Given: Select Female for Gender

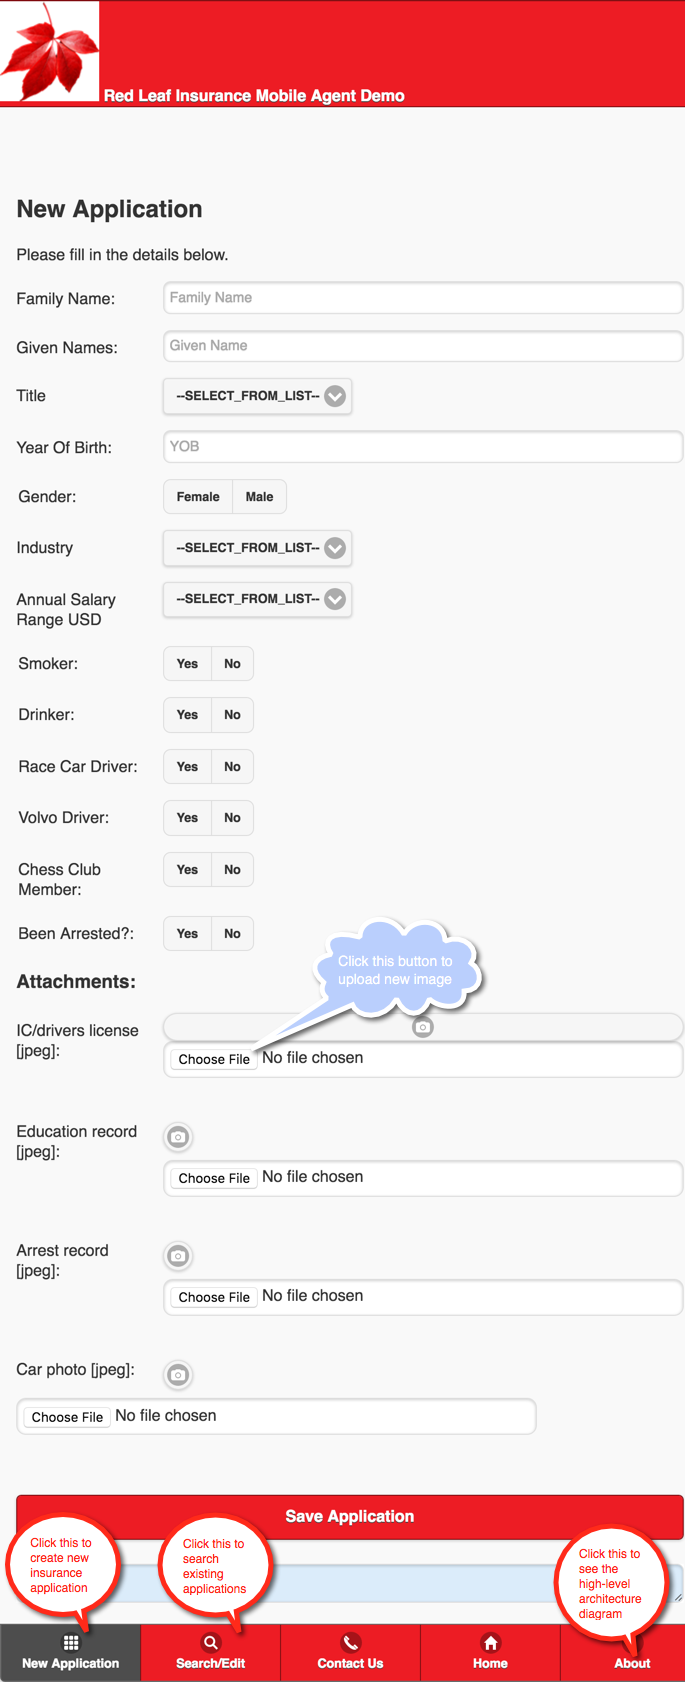Looking at the screenshot, I should [x=198, y=497].
